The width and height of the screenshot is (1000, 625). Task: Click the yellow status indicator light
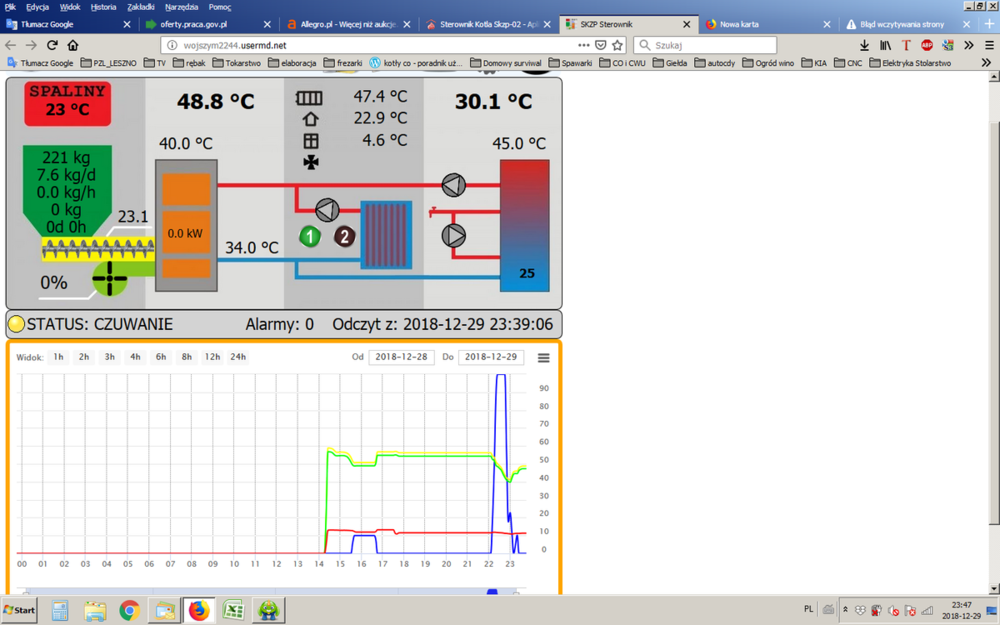pyautogui.click(x=17, y=324)
